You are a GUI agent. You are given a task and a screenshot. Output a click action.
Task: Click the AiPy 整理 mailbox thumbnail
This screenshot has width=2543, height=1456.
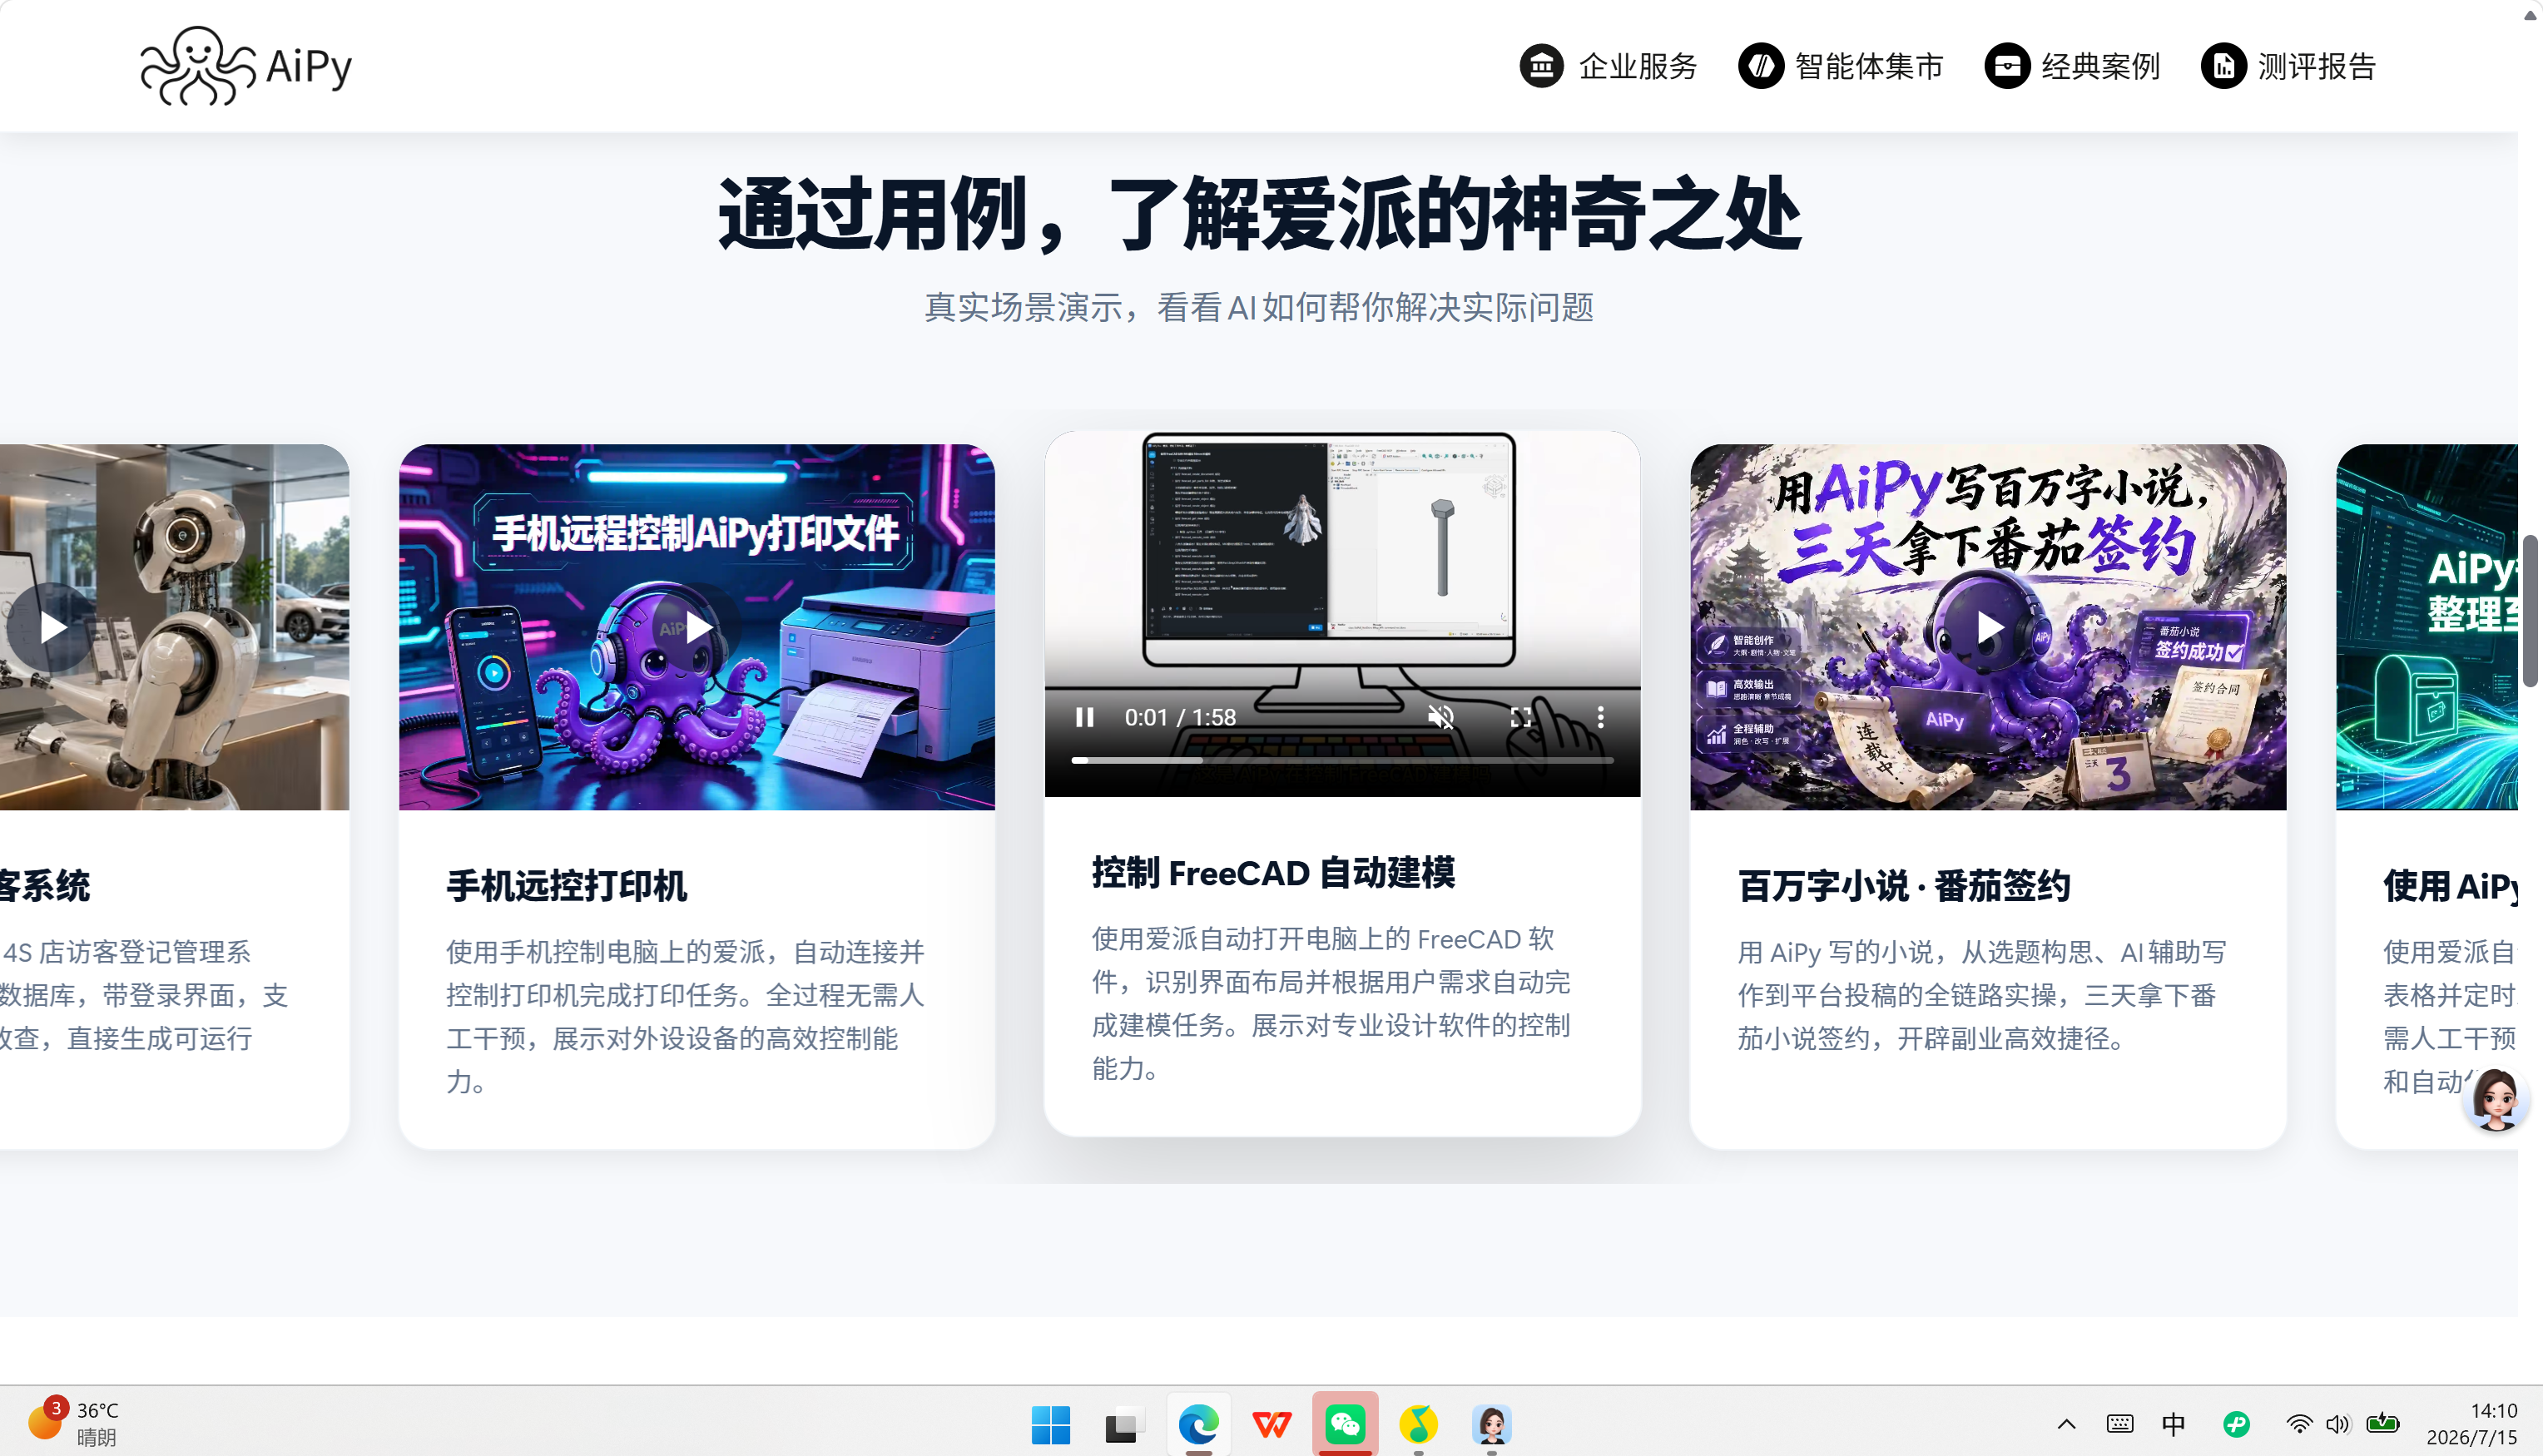[x=2426, y=627]
